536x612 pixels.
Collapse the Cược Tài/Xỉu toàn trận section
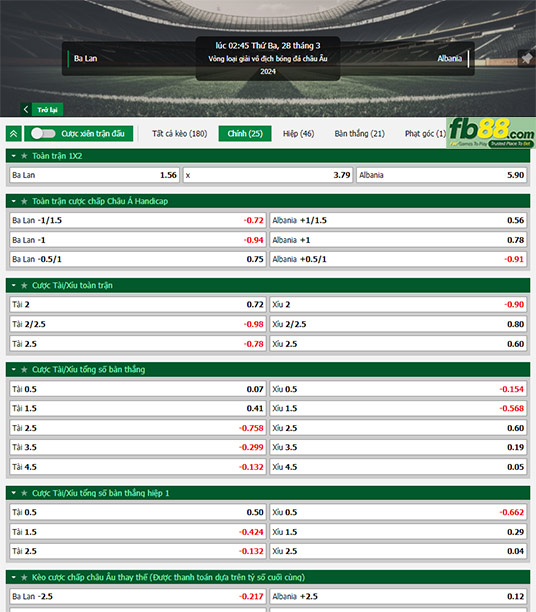point(14,286)
